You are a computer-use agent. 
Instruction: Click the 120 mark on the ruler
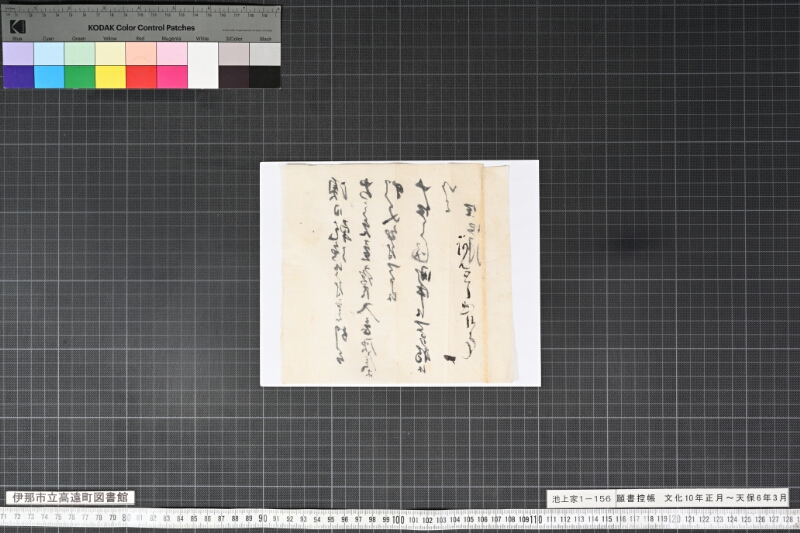point(674,519)
